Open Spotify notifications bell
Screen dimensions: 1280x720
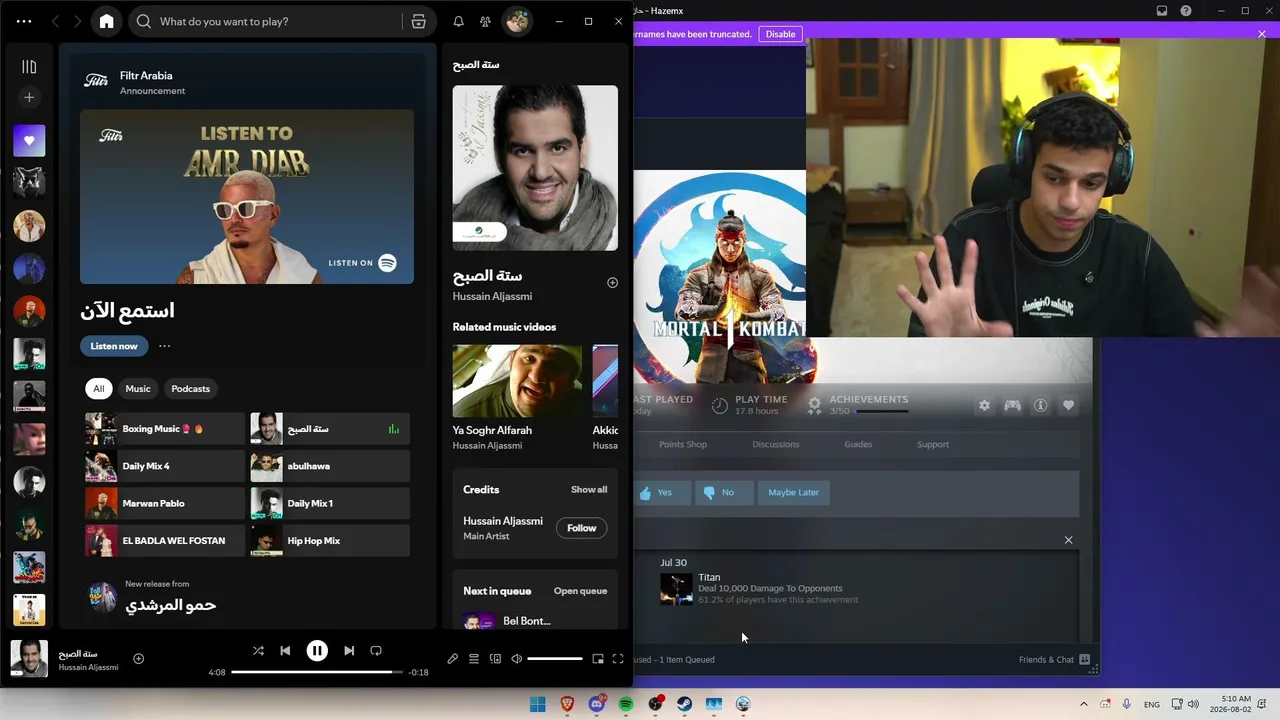pyautogui.click(x=458, y=21)
